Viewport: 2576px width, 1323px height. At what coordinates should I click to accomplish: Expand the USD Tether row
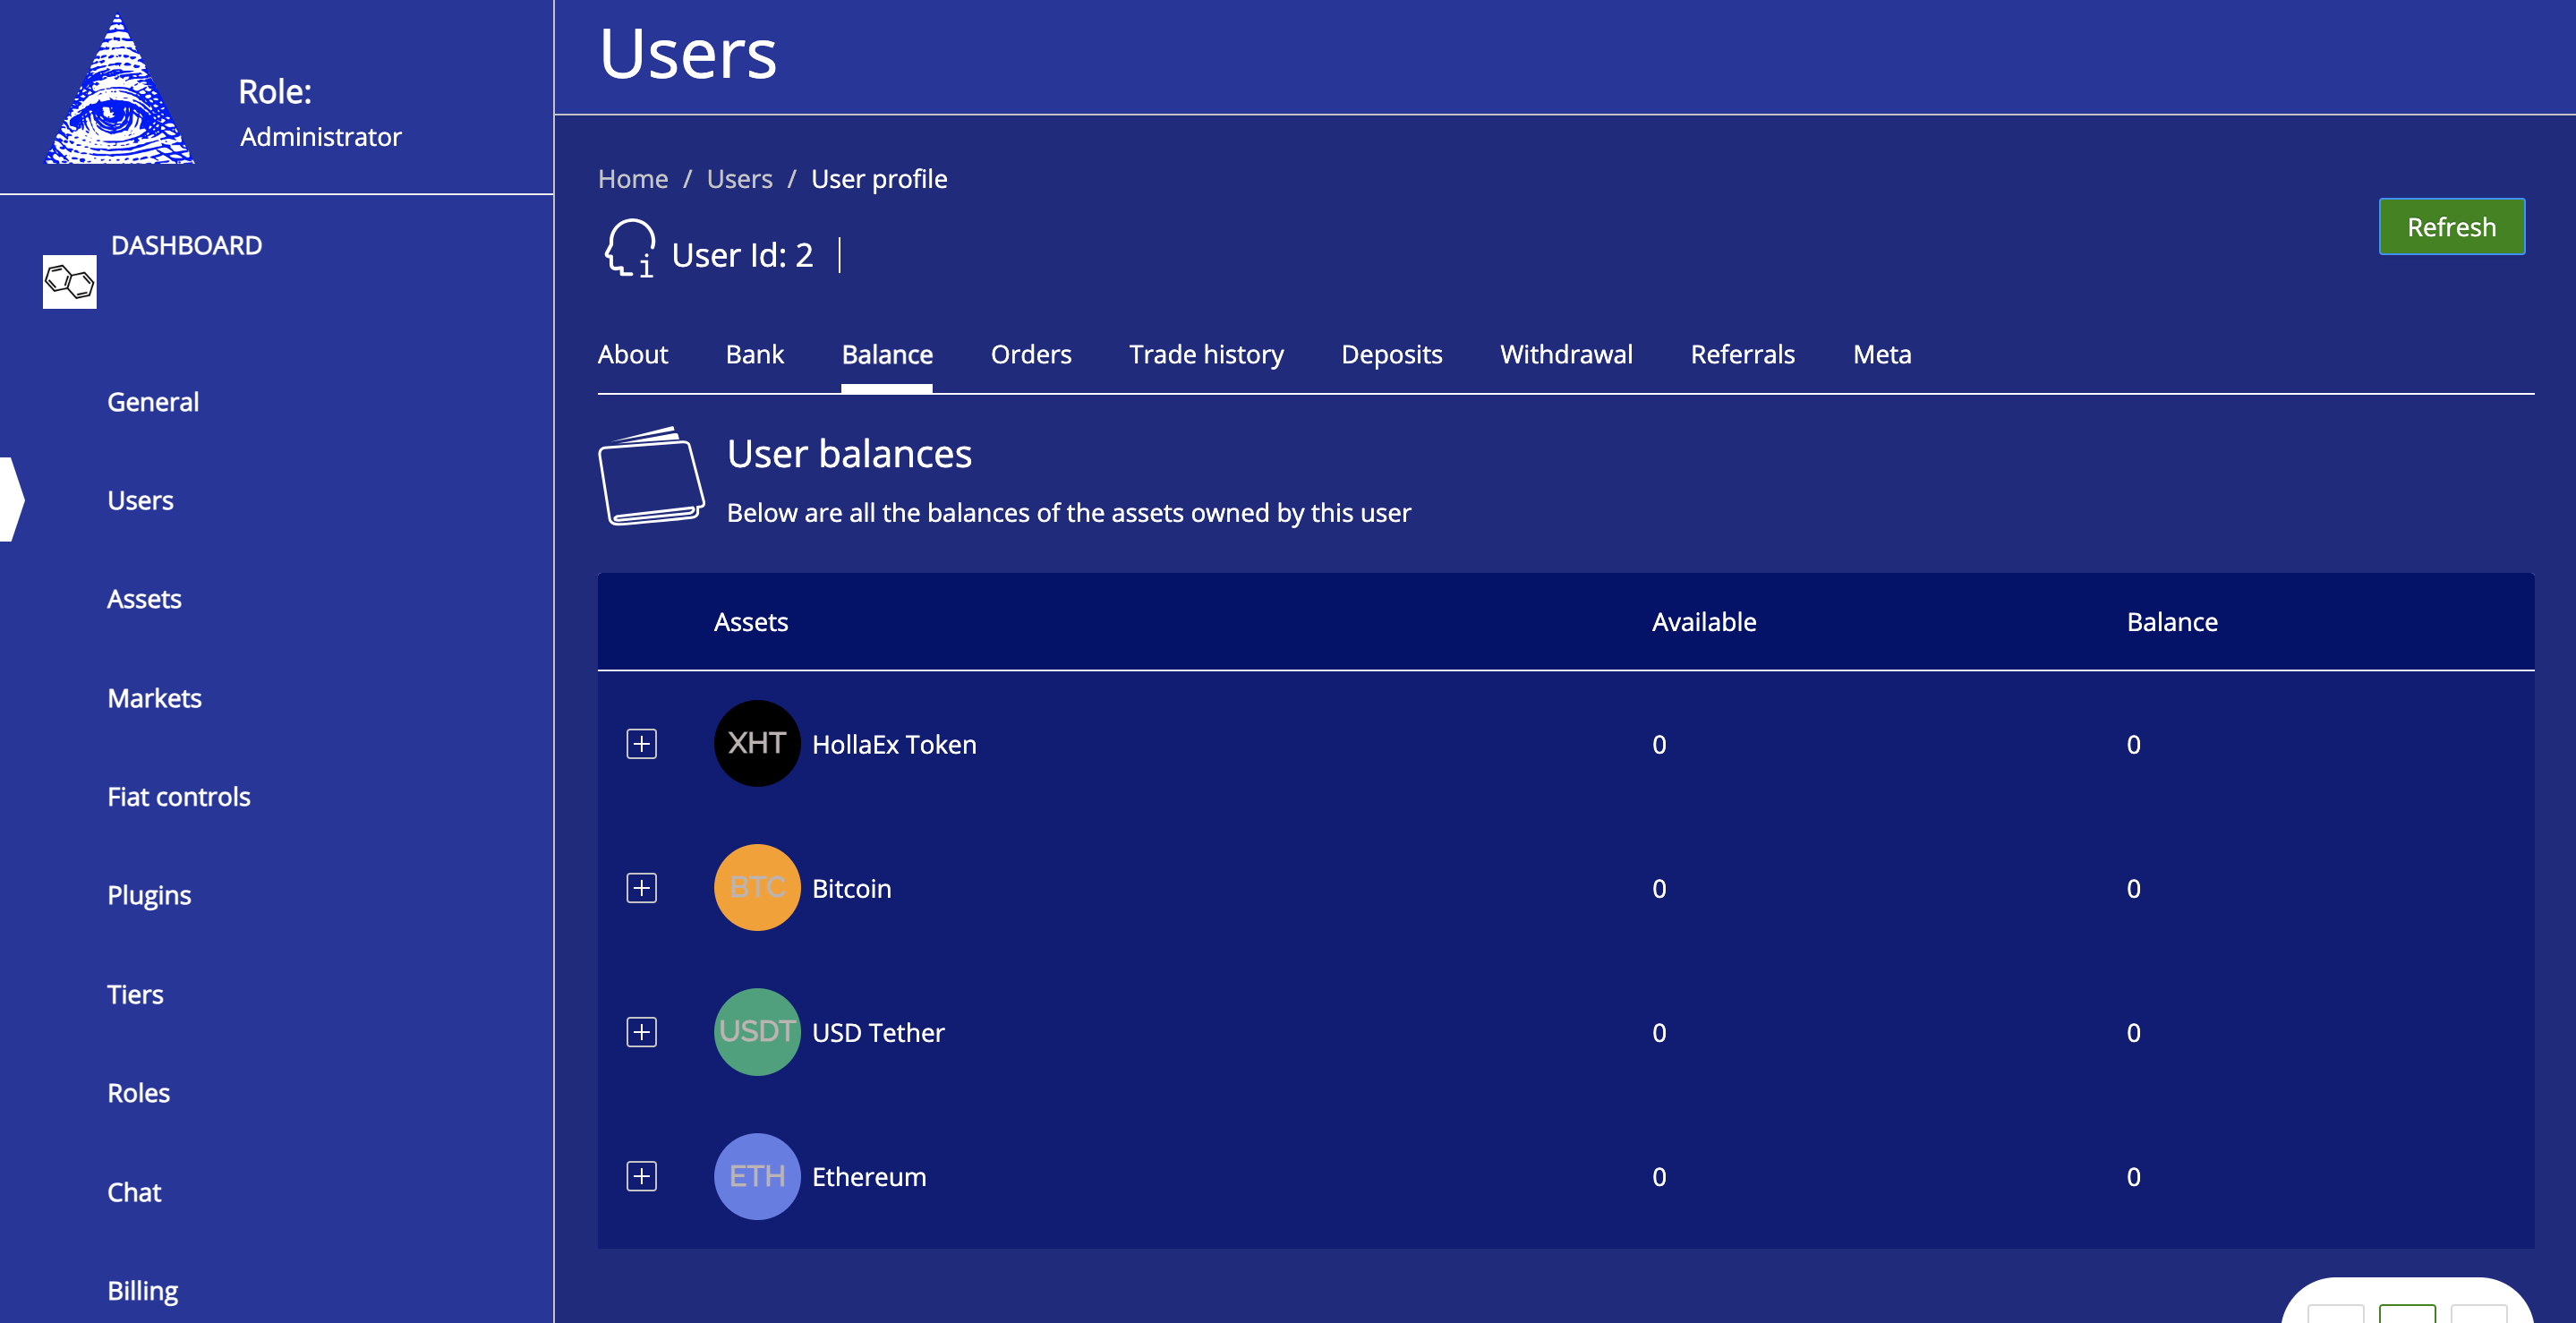pyautogui.click(x=641, y=1032)
